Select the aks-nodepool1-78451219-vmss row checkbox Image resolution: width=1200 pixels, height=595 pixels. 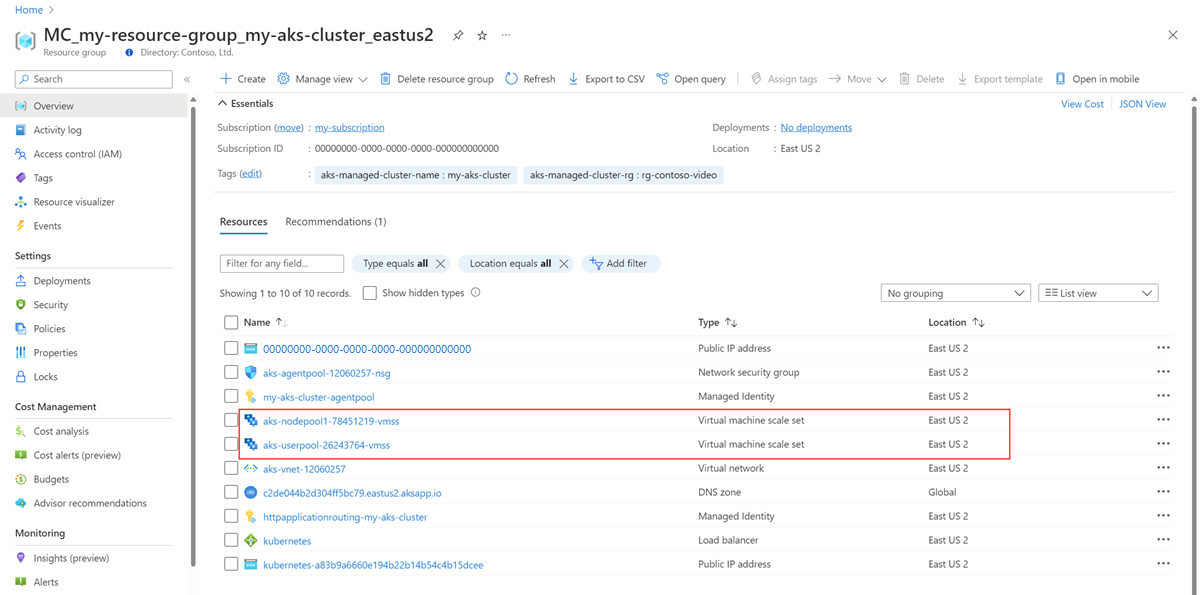[x=231, y=421]
